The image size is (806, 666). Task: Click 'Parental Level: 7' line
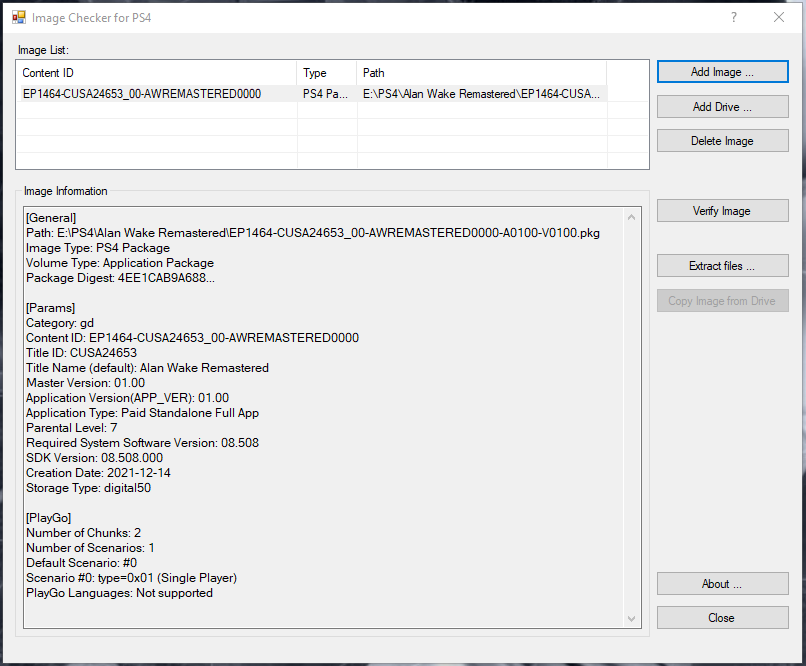[x=71, y=428]
